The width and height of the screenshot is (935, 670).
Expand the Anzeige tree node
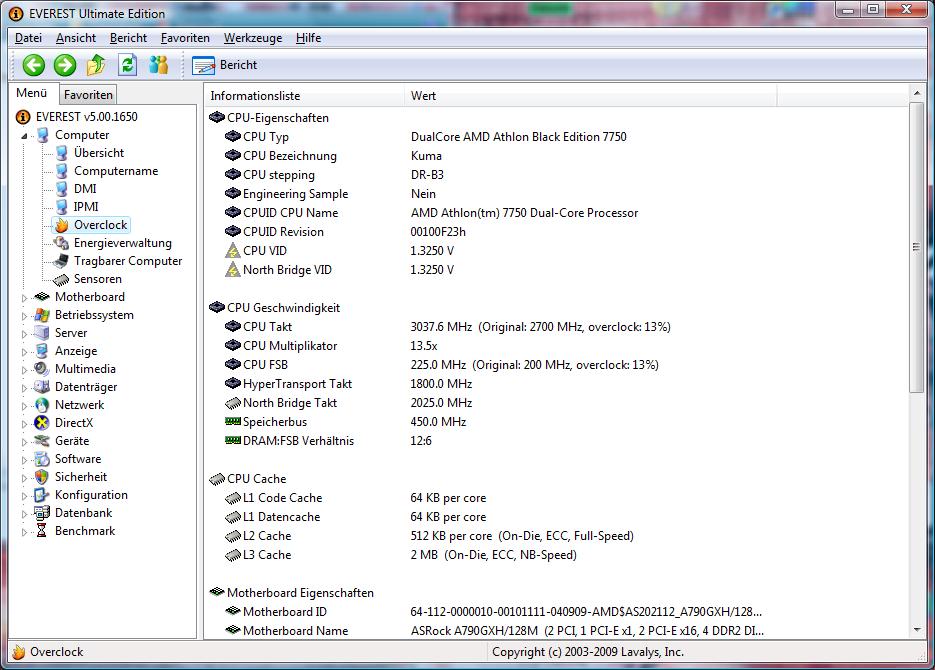click(x=24, y=352)
